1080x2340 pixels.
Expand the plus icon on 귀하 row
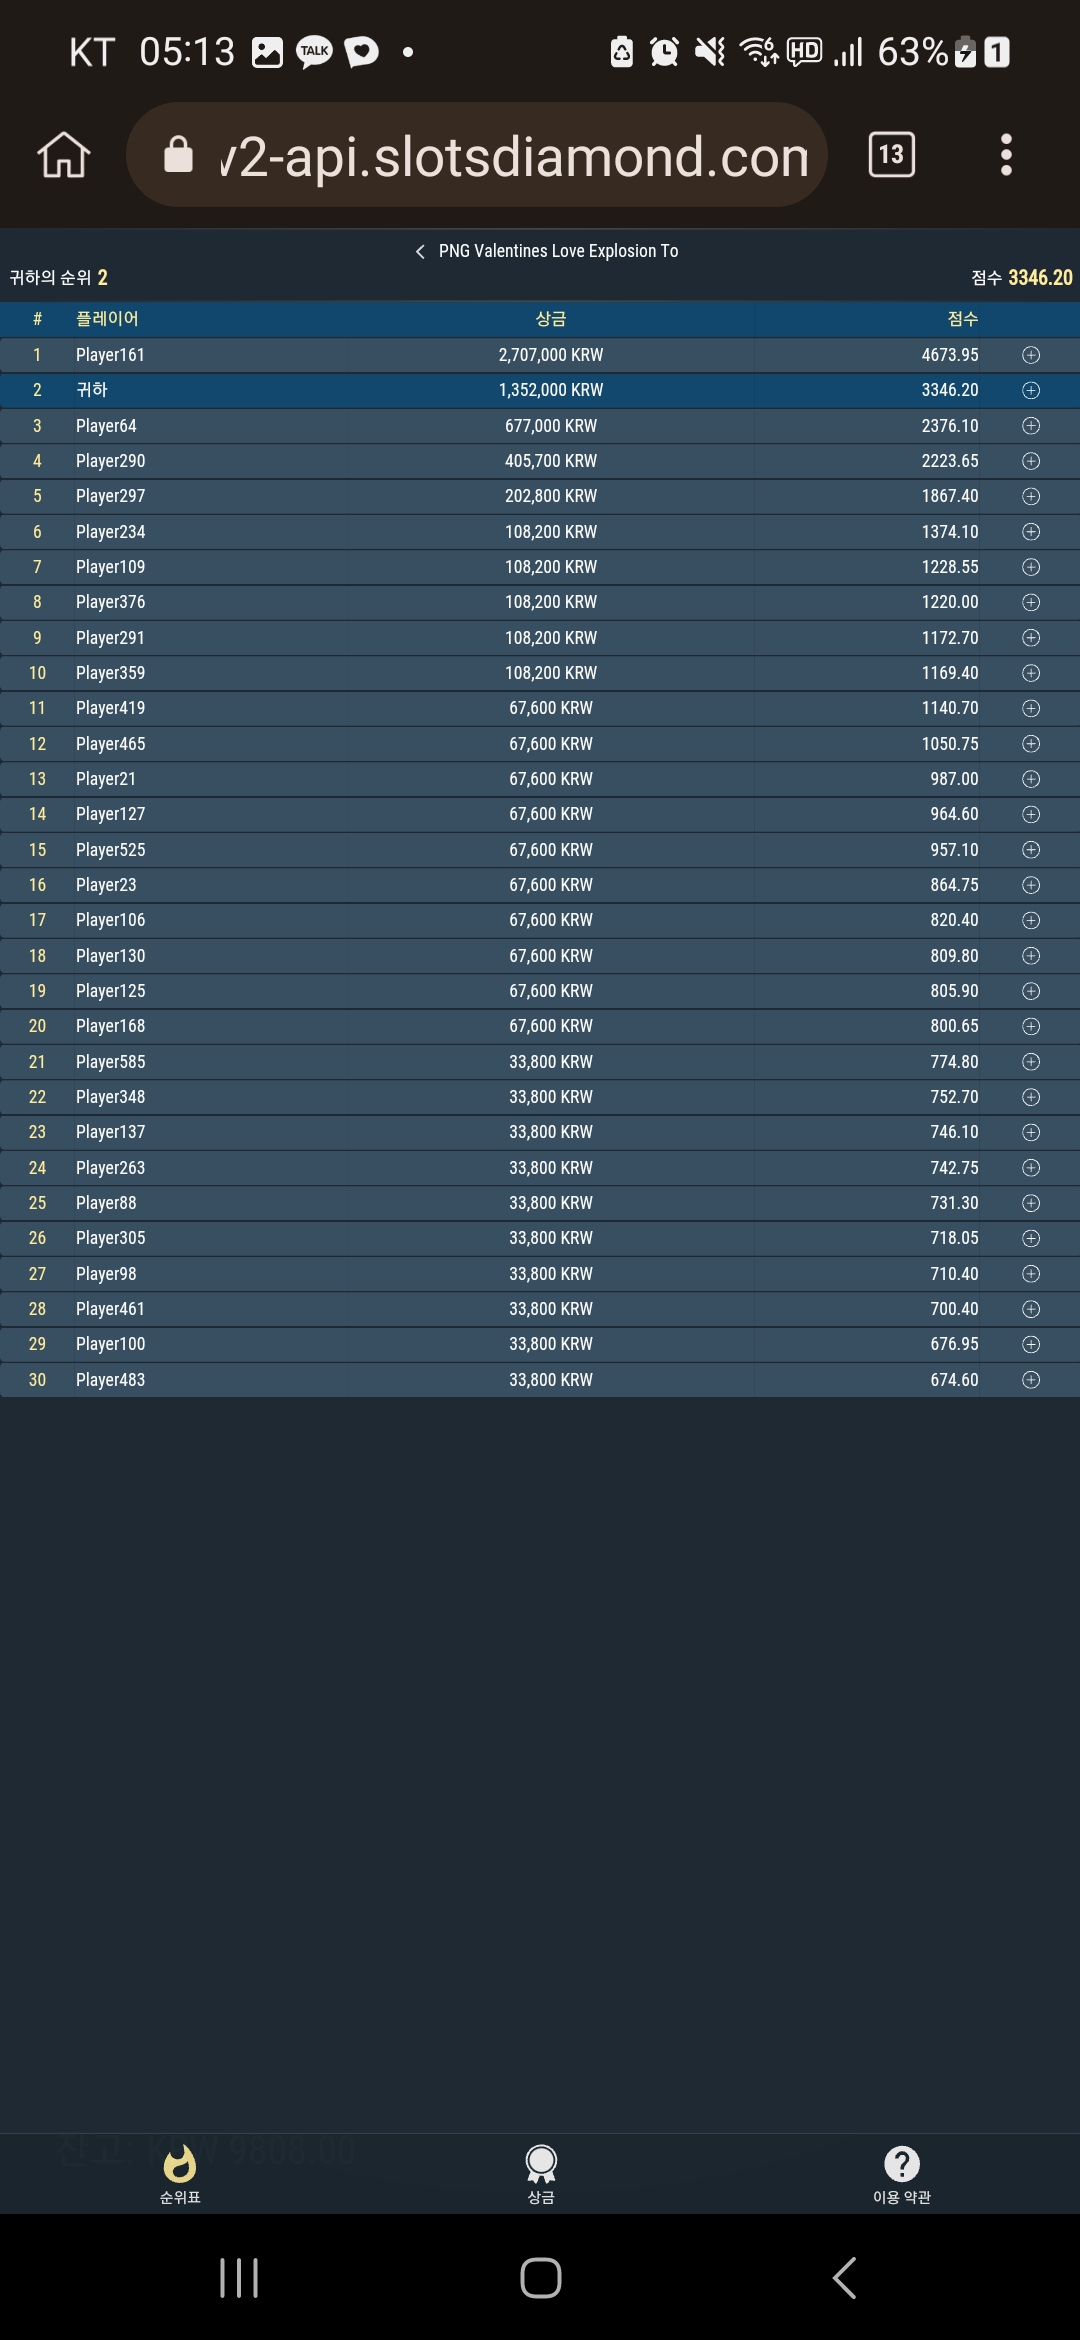[1031, 390]
